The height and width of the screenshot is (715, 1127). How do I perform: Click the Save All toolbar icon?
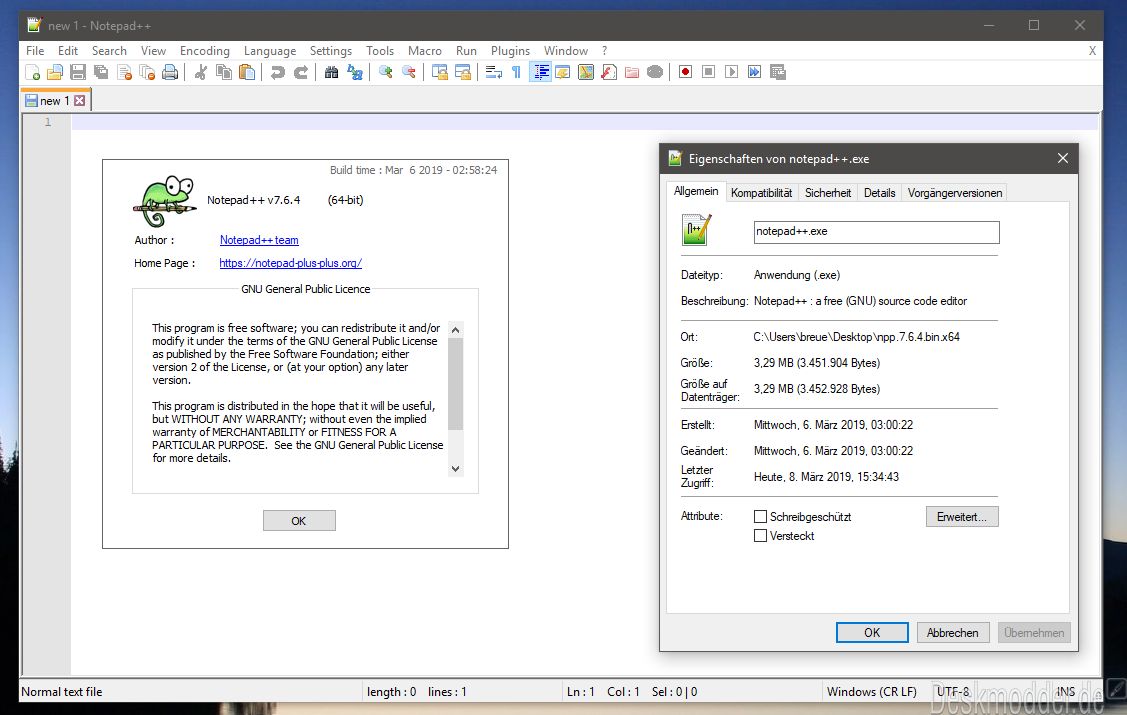tap(101, 72)
